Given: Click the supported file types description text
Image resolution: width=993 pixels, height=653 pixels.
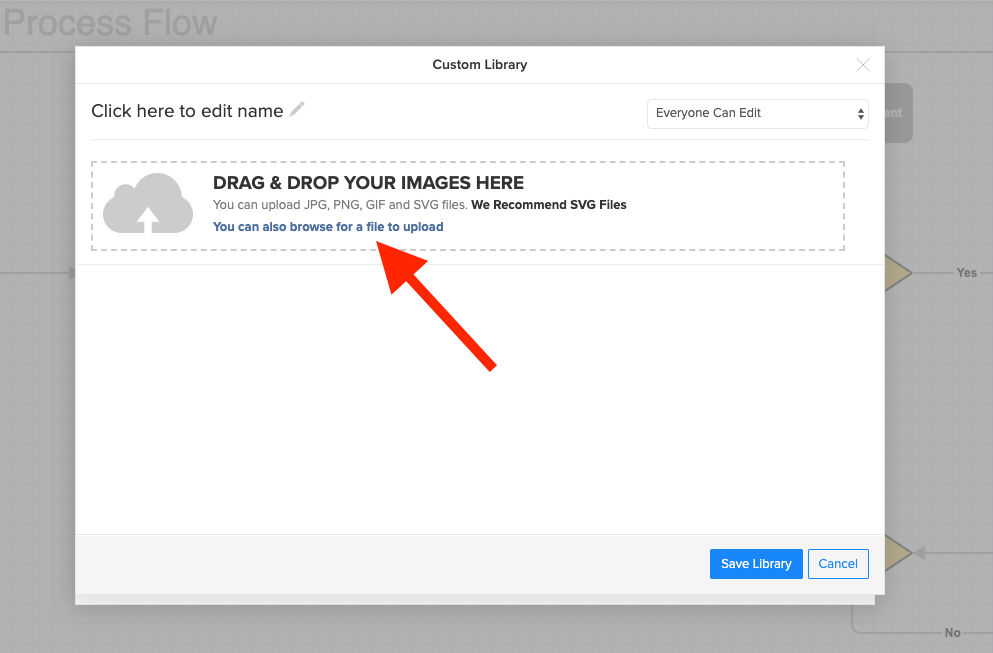Looking at the screenshot, I should tap(340, 205).
